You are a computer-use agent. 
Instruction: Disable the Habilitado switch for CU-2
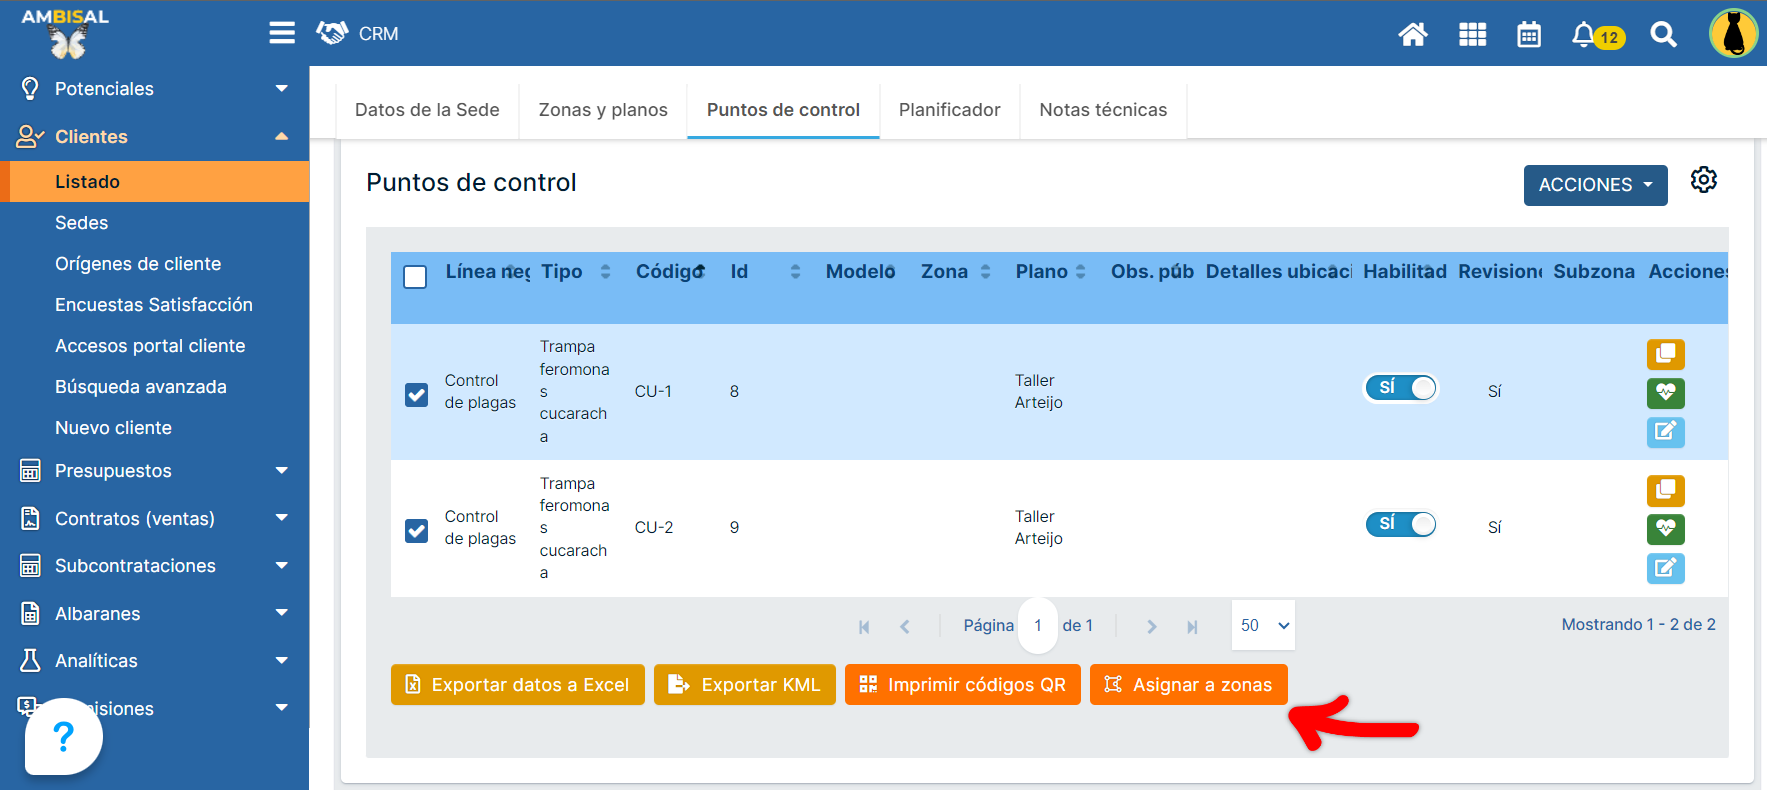point(1400,524)
